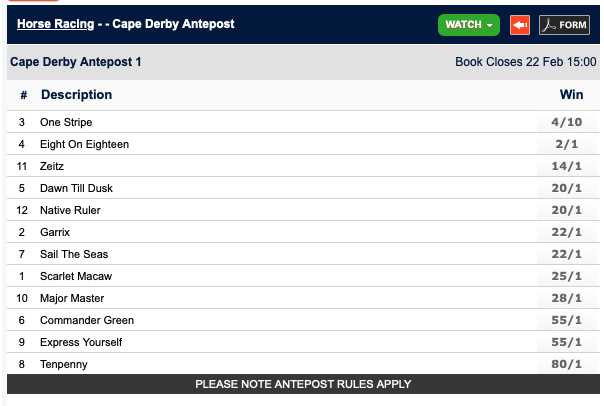
Task: Click Sail The Seas 22/1 price
Action: click(x=566, y=254)
